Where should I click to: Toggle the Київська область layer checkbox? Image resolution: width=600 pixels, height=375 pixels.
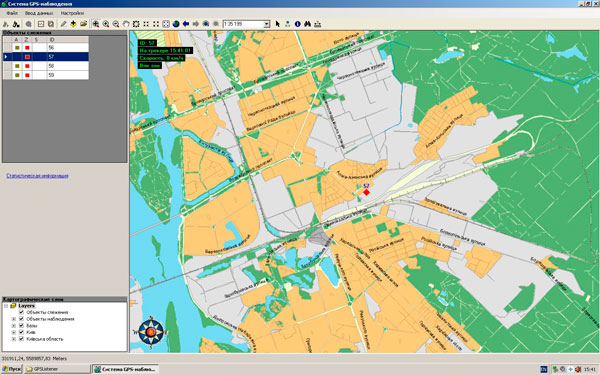(21, 339)
